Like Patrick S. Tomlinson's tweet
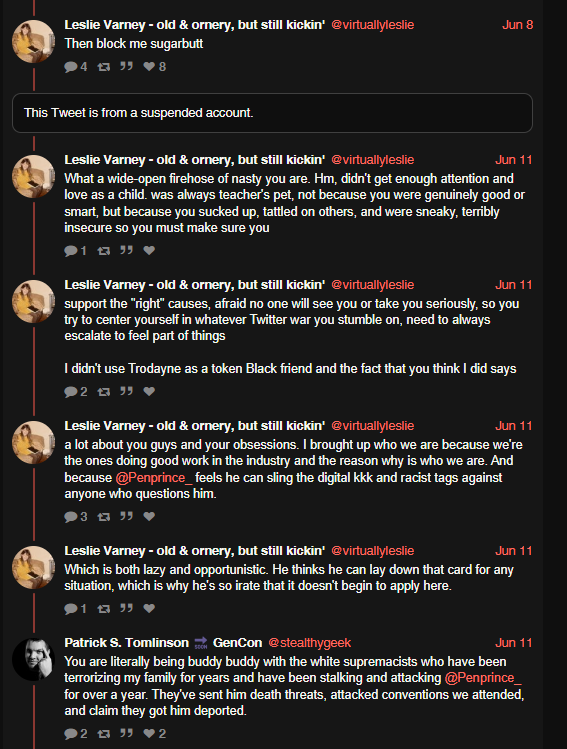This screenshot has width=567, height=749. pos(150,733)
